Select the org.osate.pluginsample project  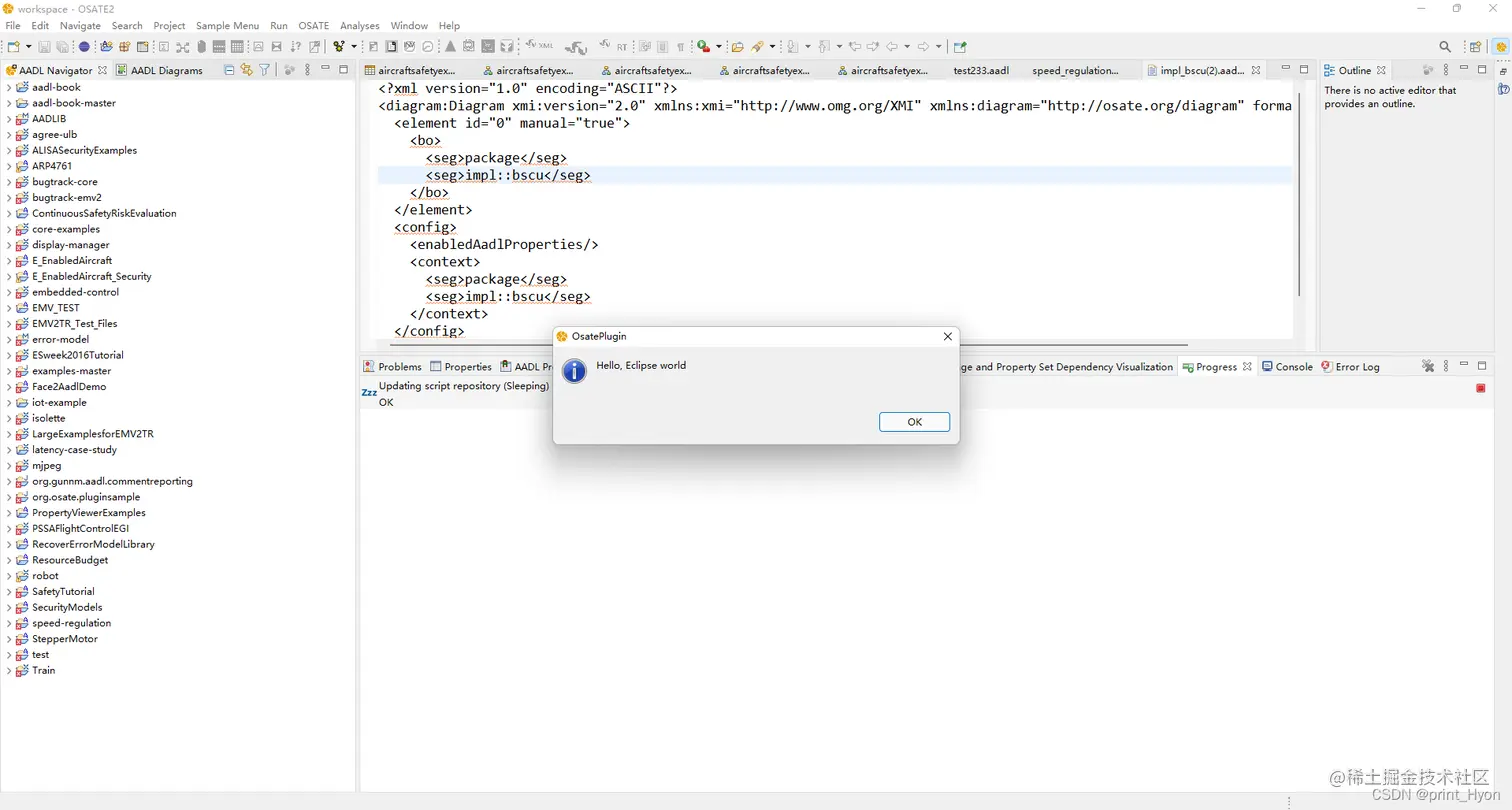(86, 497)
